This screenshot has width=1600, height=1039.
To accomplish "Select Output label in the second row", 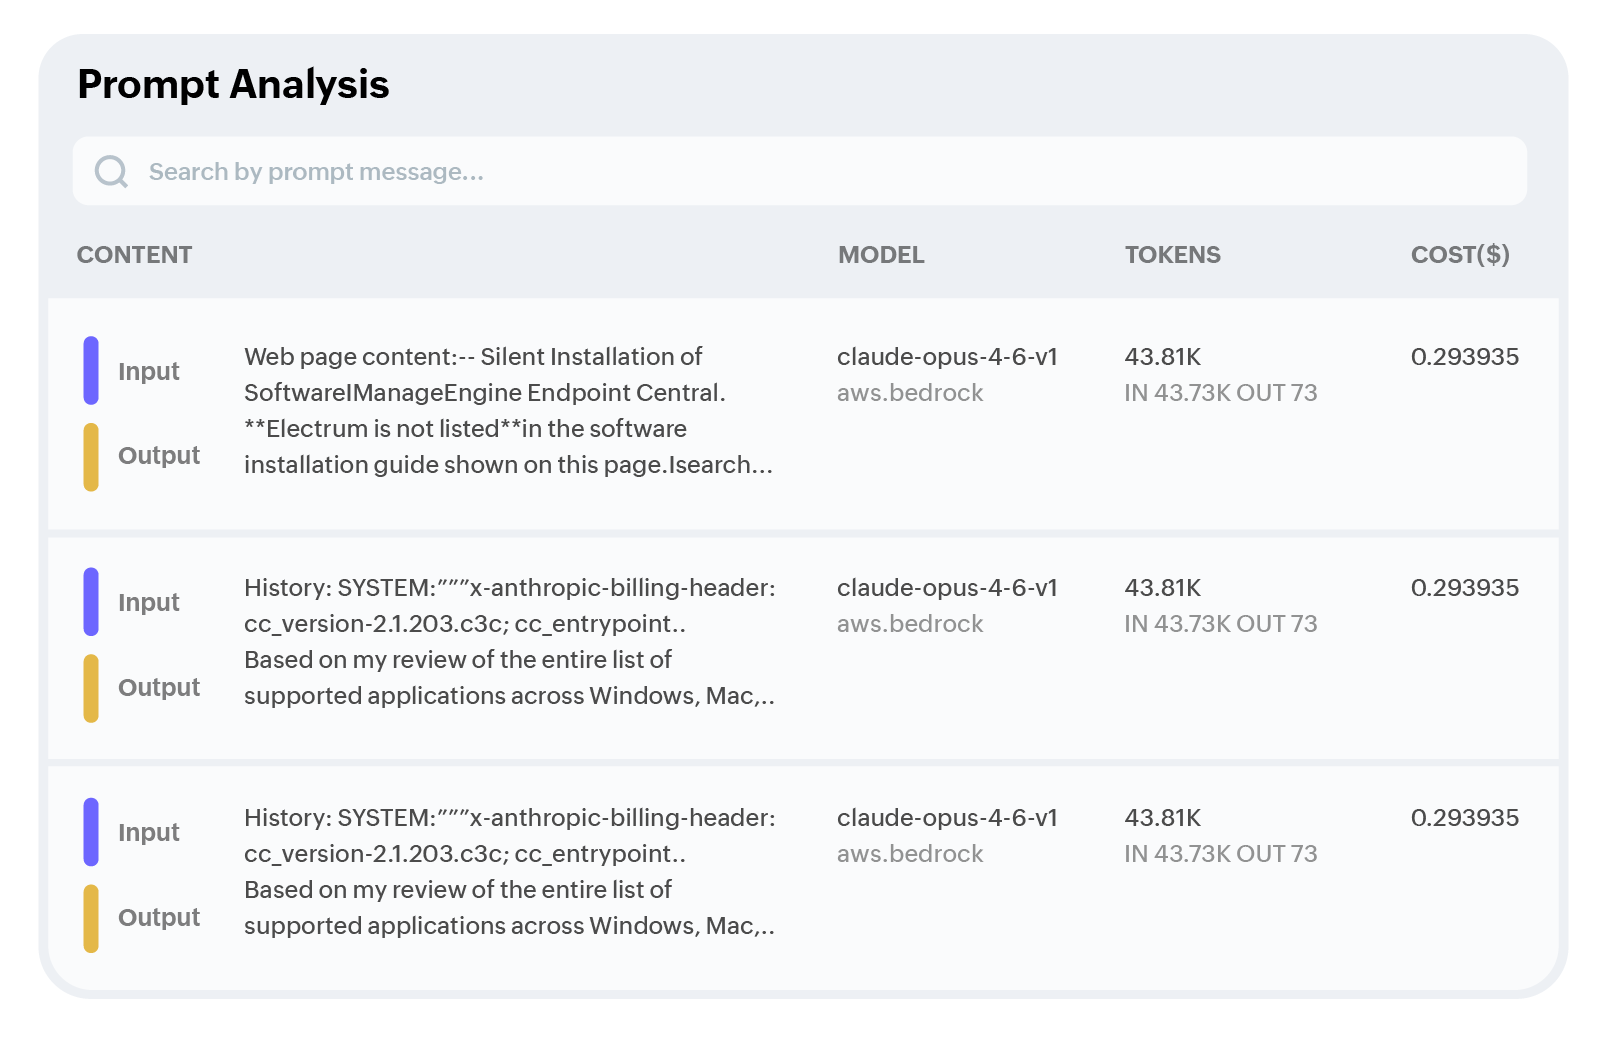I will click(x=159, y=687).
